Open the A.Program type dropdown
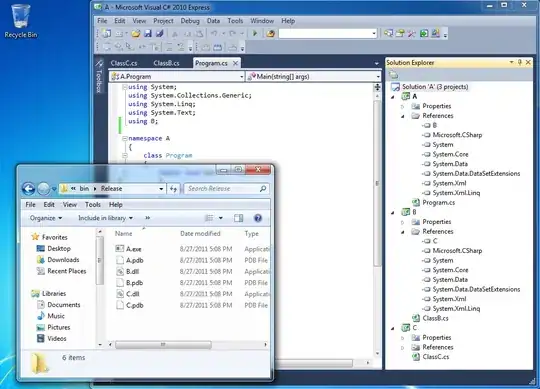The image size is (540, 389). [177, 76]
